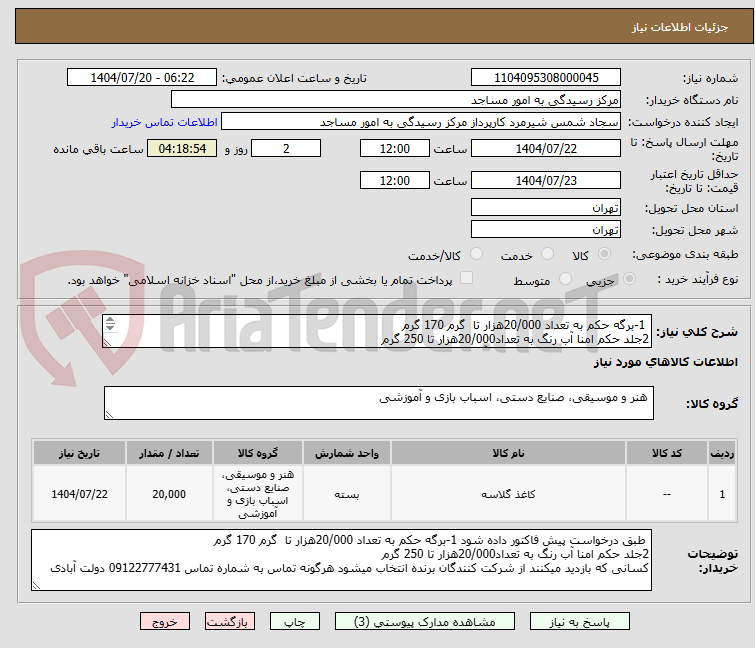Viewport: 755px width, 648px height.
Task: Click the گروه کالا column header
Action: coord(258,453)
